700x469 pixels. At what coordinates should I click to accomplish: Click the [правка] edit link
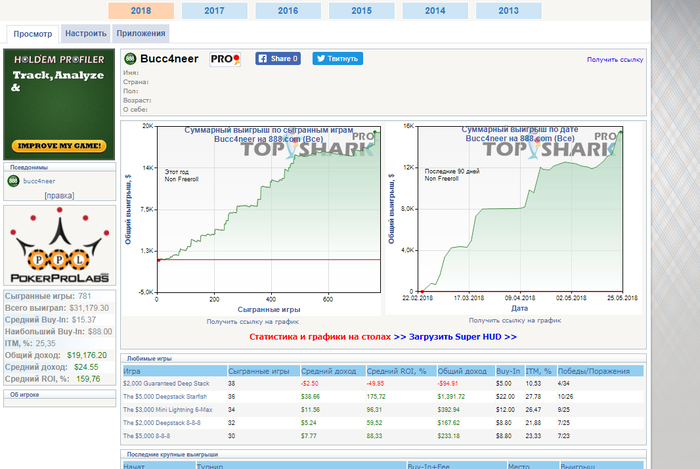click(x=59, y=195)
